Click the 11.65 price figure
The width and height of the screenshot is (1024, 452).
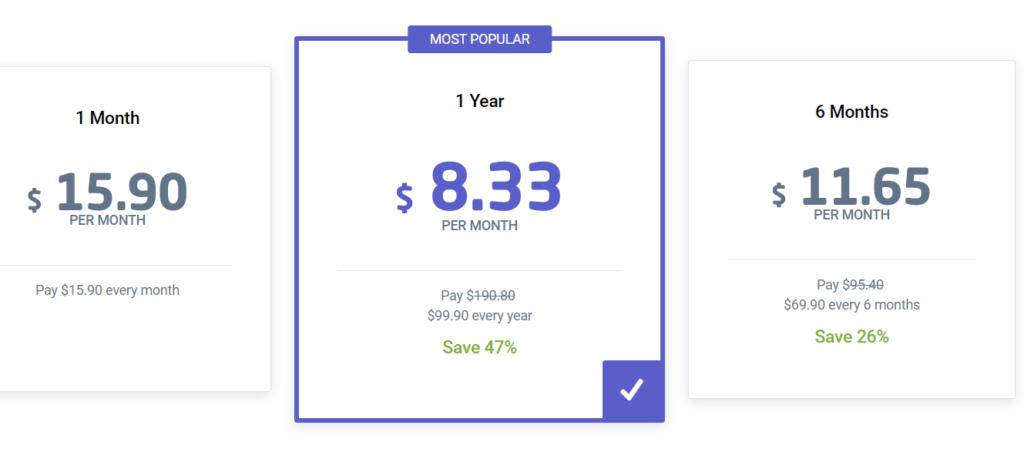click(865, 186)
